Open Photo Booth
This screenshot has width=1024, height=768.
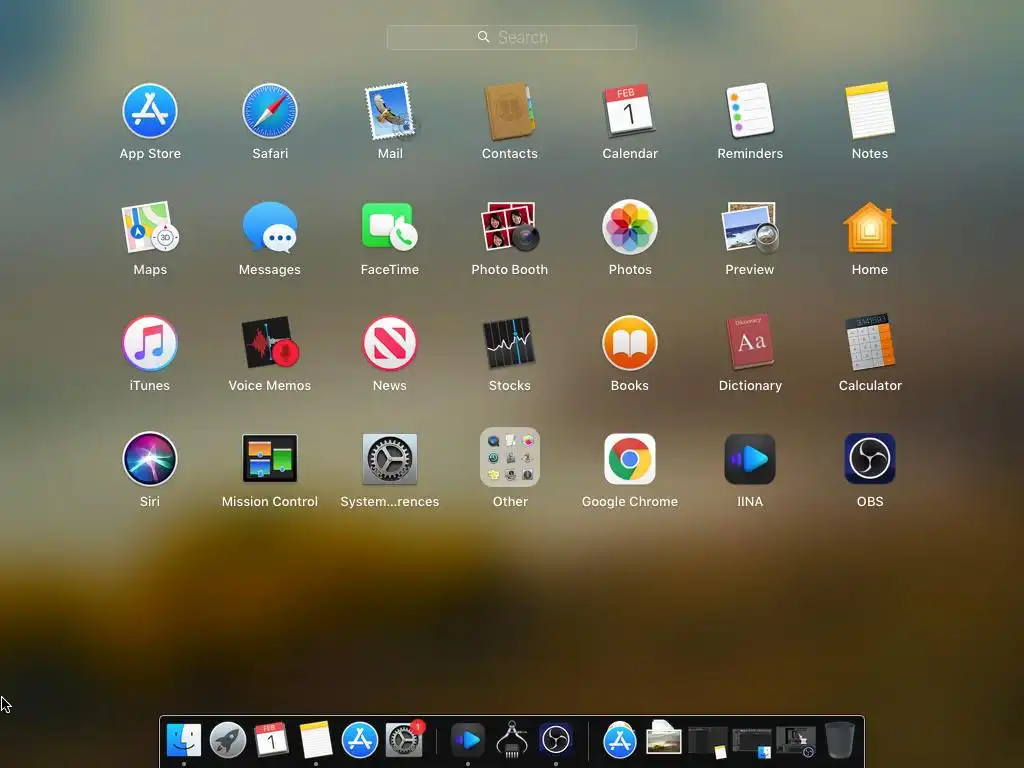(509, 226)
